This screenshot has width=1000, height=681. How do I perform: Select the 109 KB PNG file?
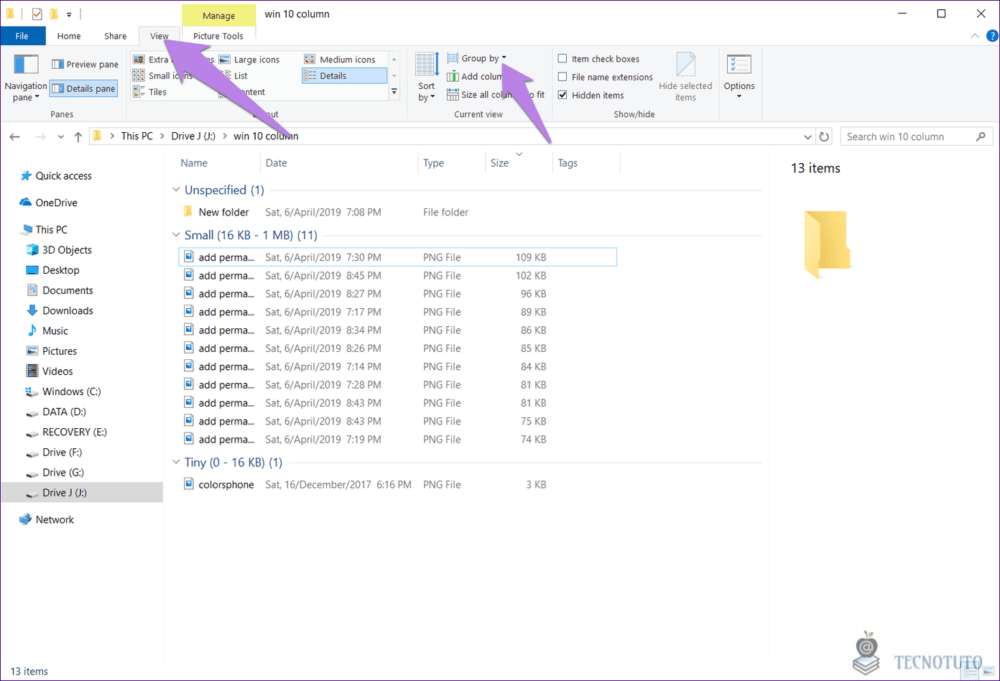coord(398,257)
